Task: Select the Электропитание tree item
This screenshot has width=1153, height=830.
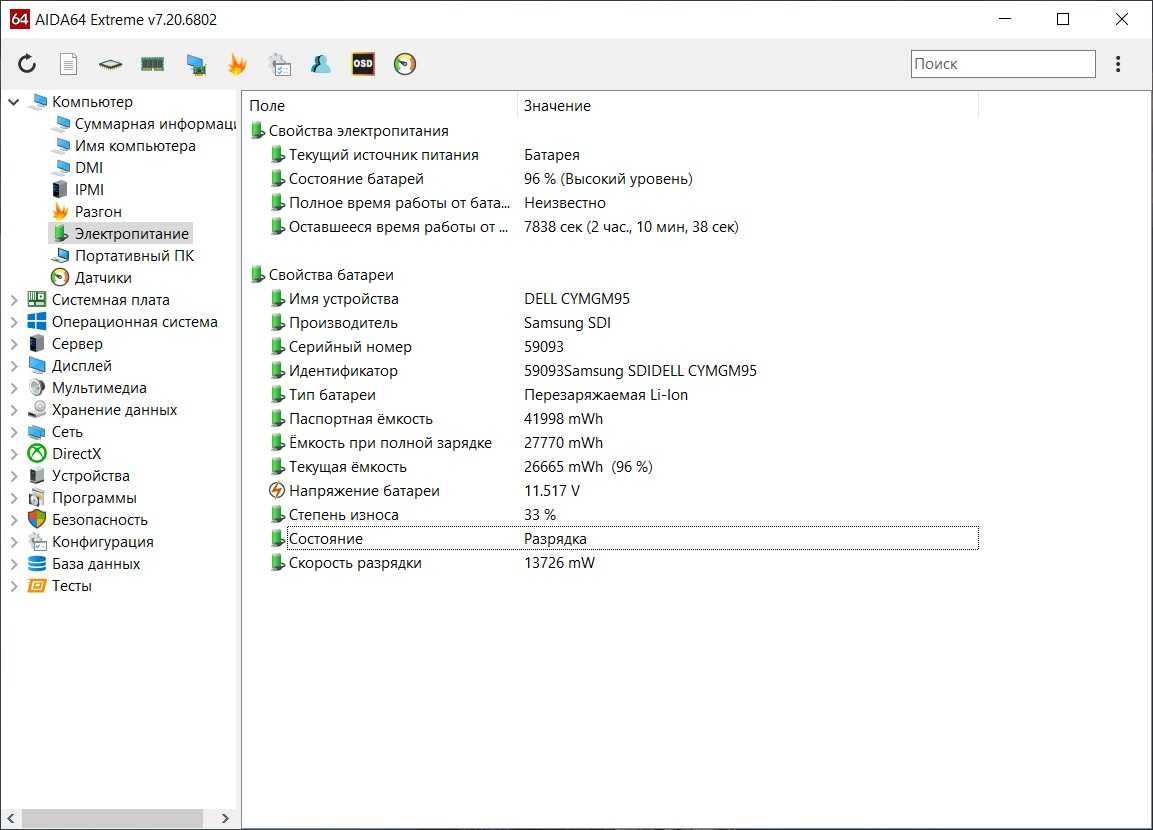Action: [132, 234]
